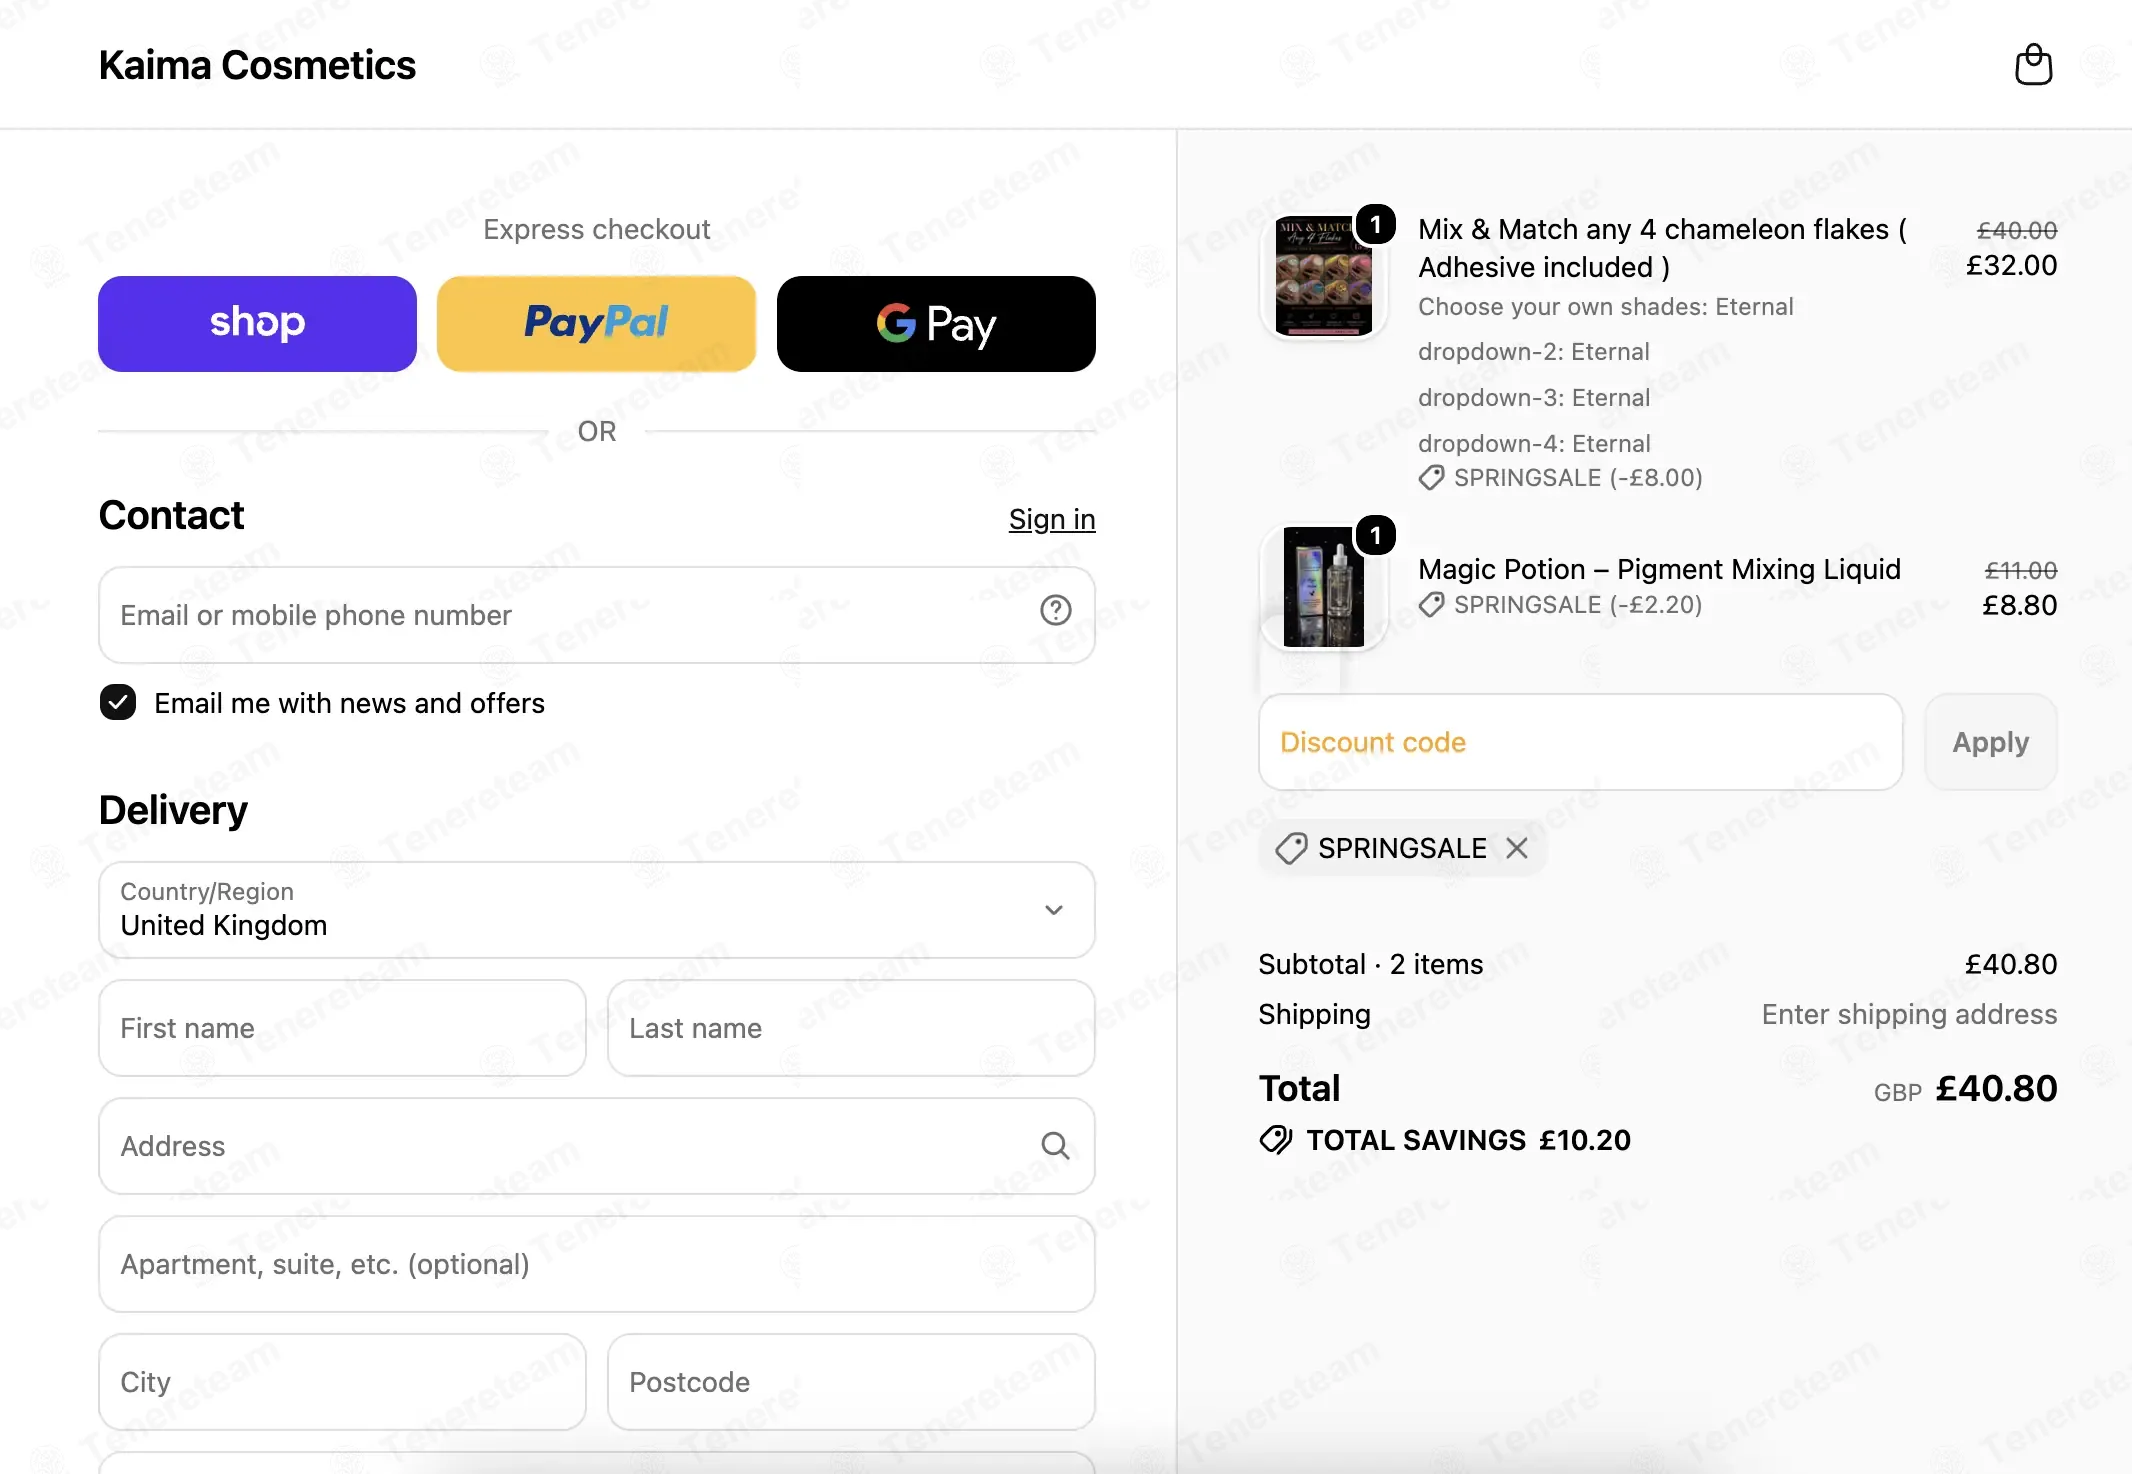Focus the Discount code input field
This screenshot has width=2132, height=1474.
[1580, 742]
